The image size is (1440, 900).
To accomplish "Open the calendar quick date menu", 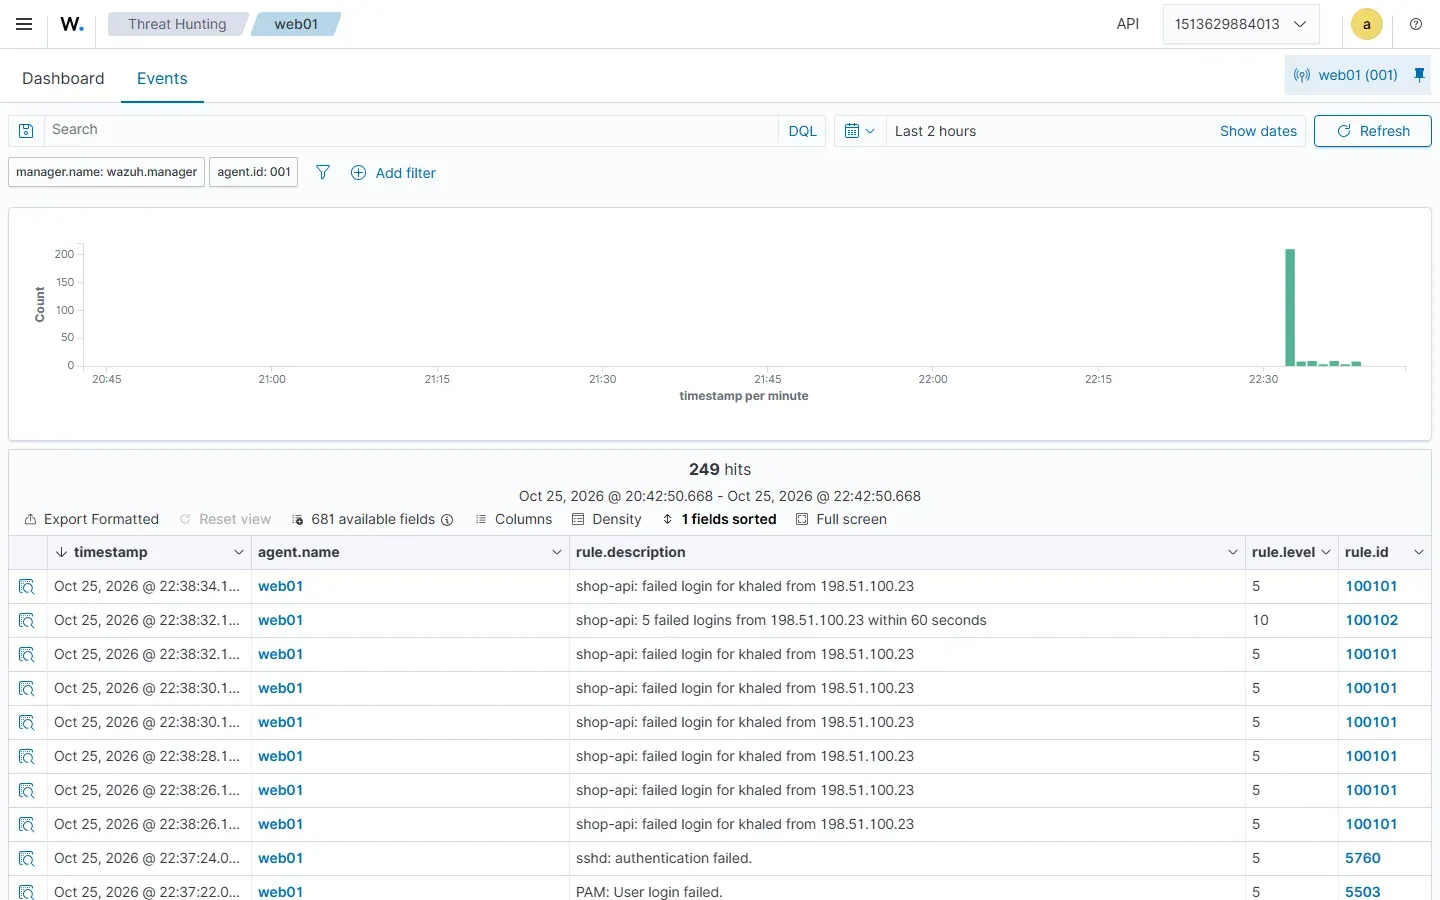I will point(859,131).
